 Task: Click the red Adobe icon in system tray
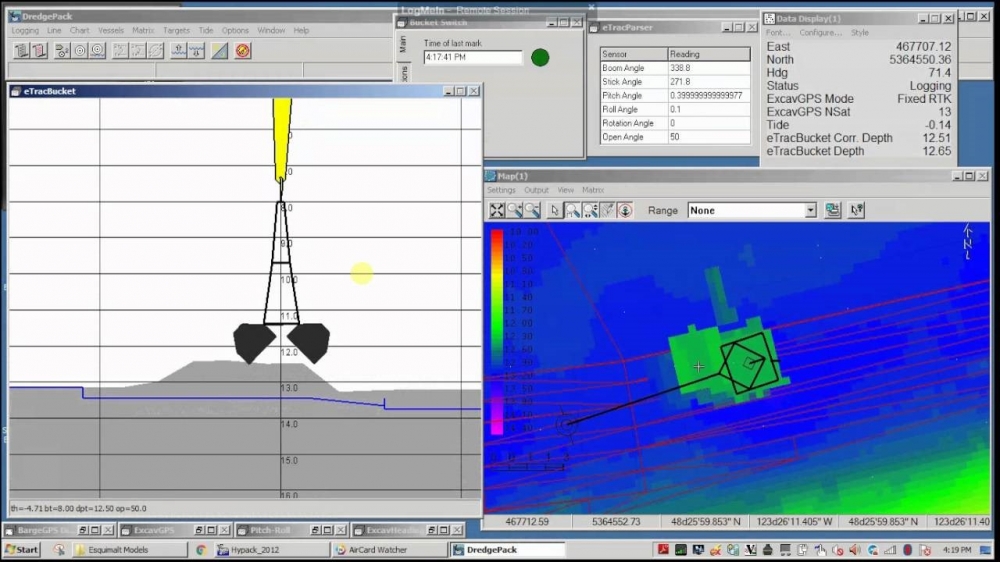pyautogui.click(x=663, y=549)
